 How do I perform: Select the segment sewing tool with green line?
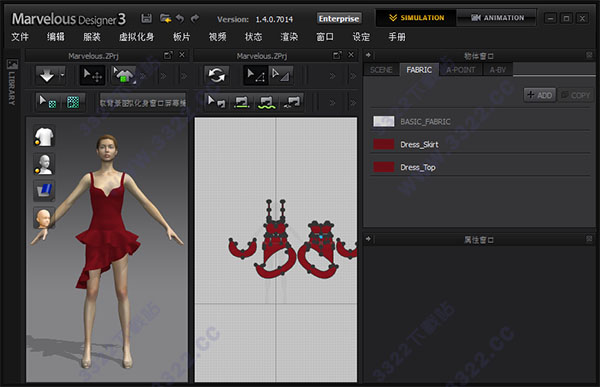coord(241,102)
